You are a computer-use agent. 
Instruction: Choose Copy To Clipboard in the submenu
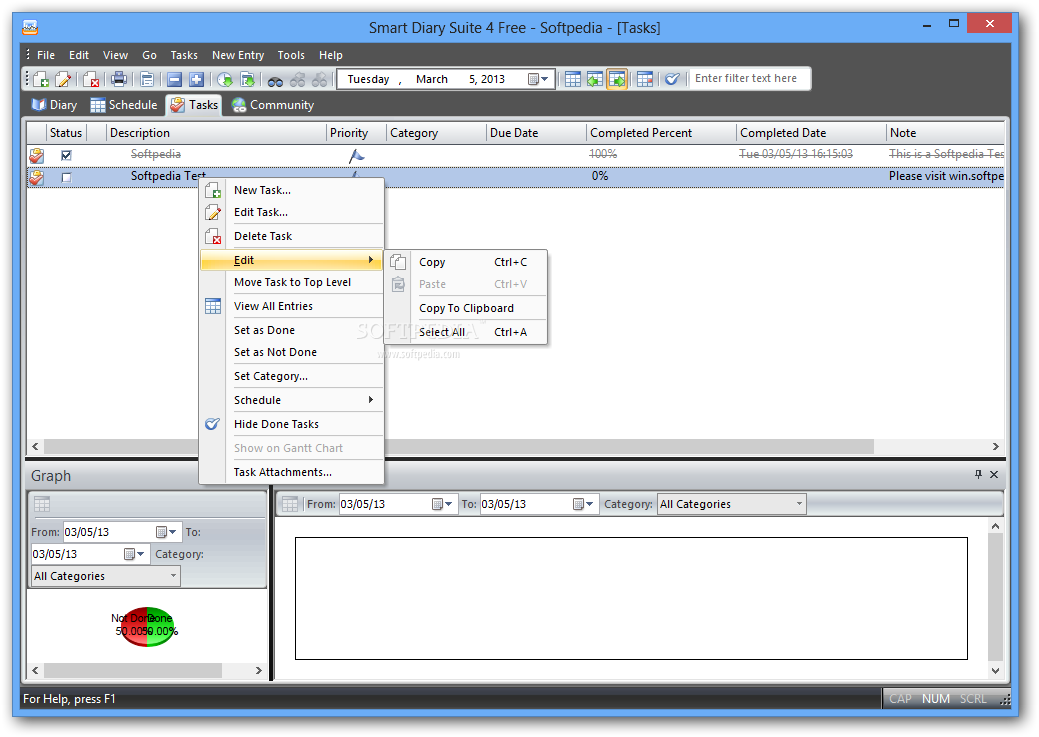[466, 308]
